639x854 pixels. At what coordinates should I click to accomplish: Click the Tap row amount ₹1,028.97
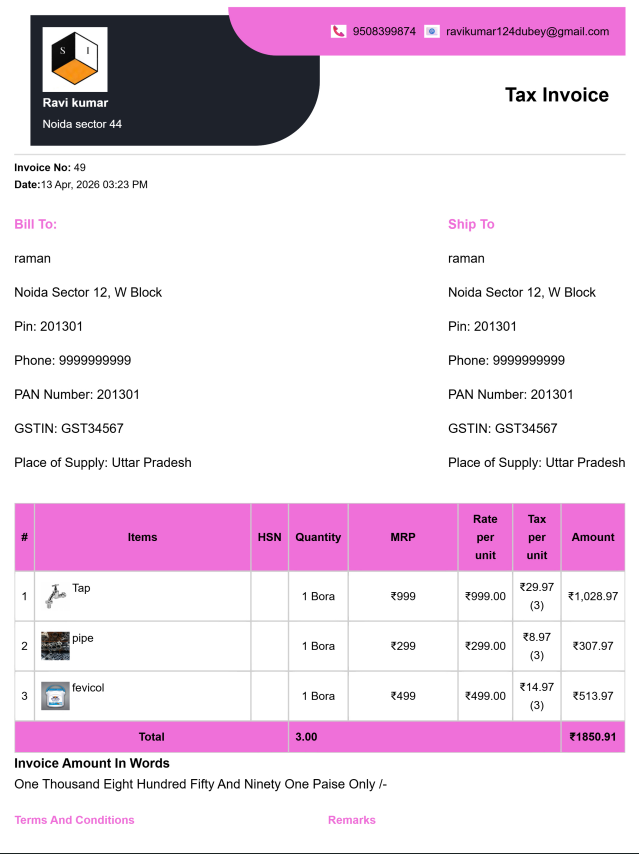pos(593,596)
